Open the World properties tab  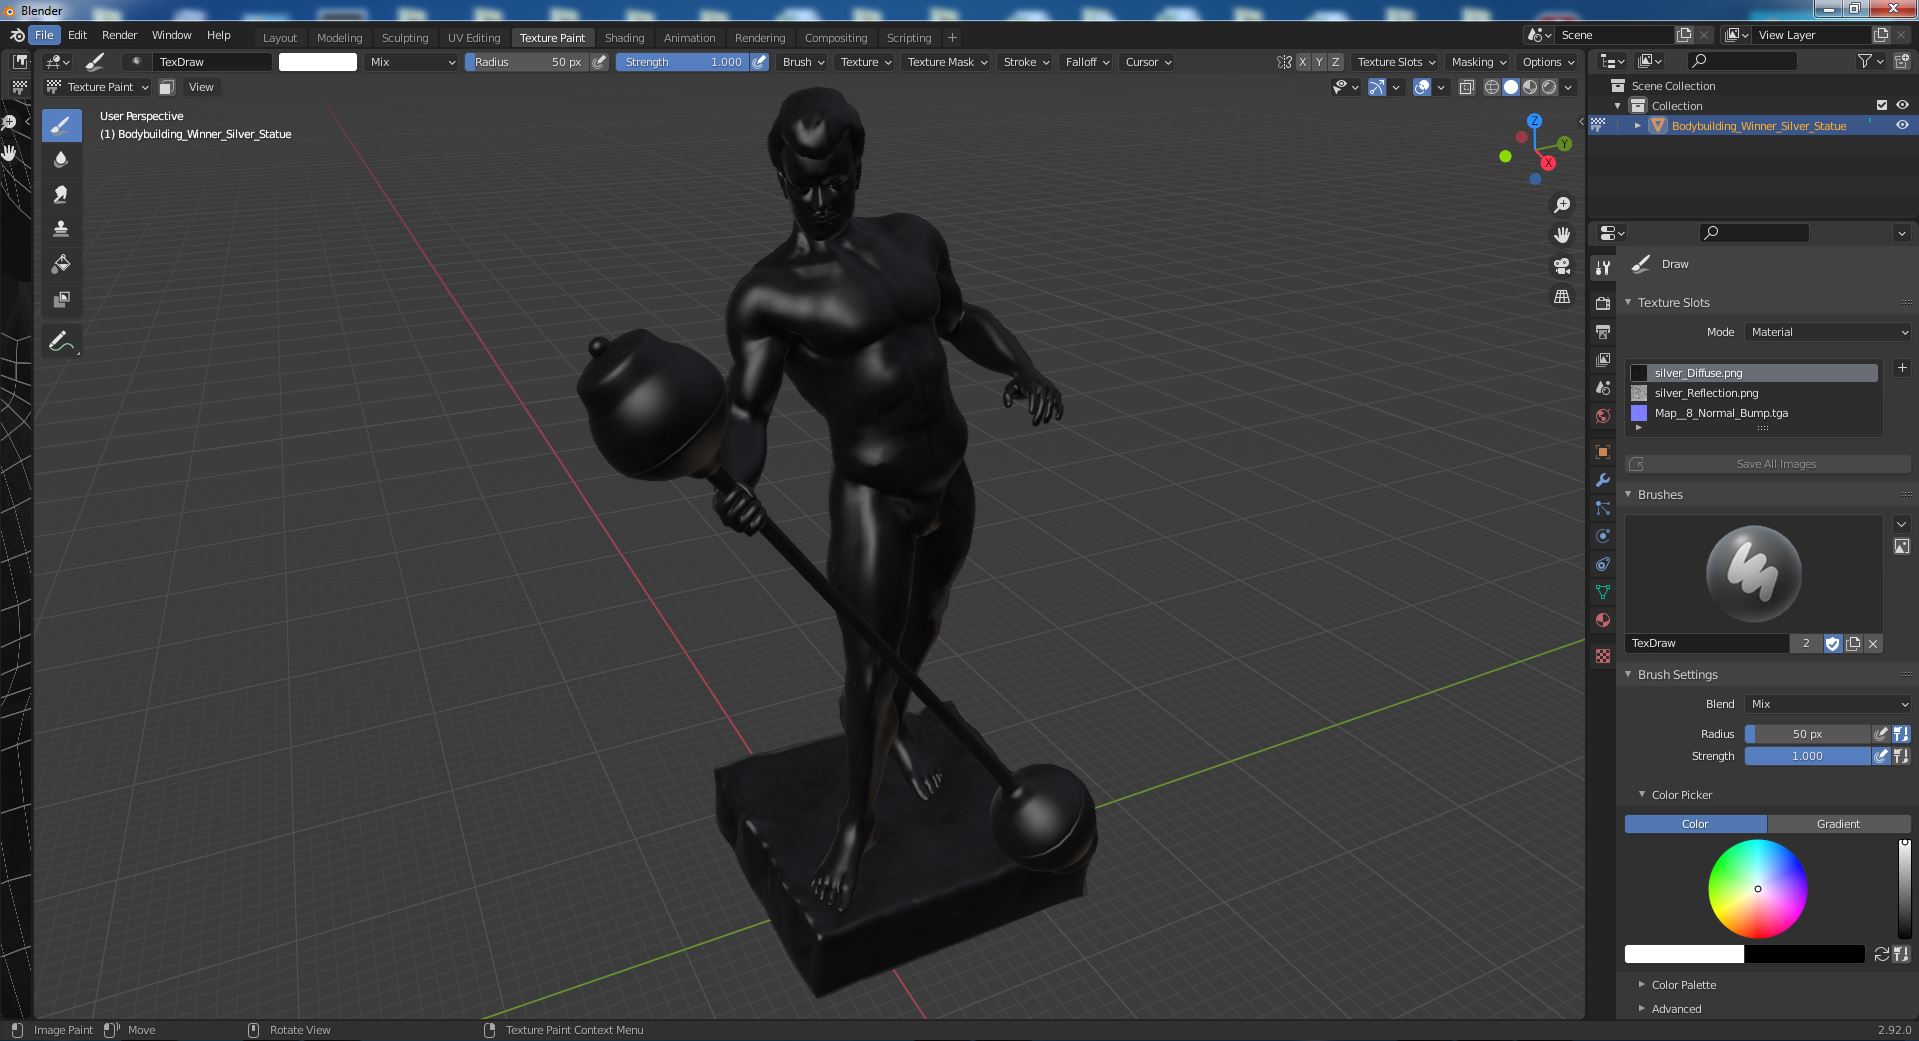pos(1603,415)
